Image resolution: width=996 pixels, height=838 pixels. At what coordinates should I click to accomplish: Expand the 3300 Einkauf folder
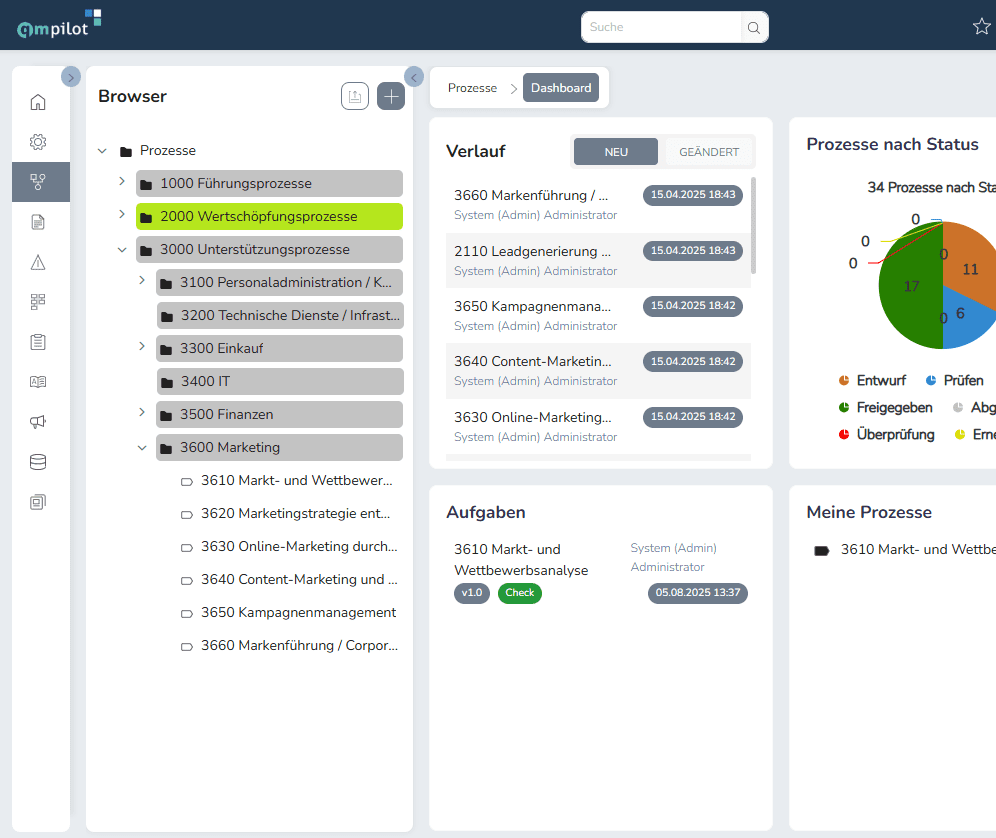pyautogui.click(x=142, y=347)
